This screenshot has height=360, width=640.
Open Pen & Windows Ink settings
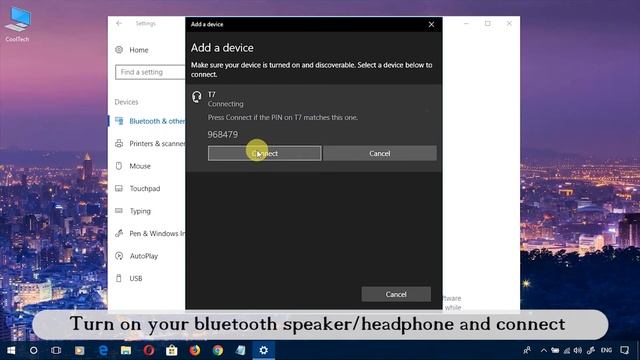[157, 233]
